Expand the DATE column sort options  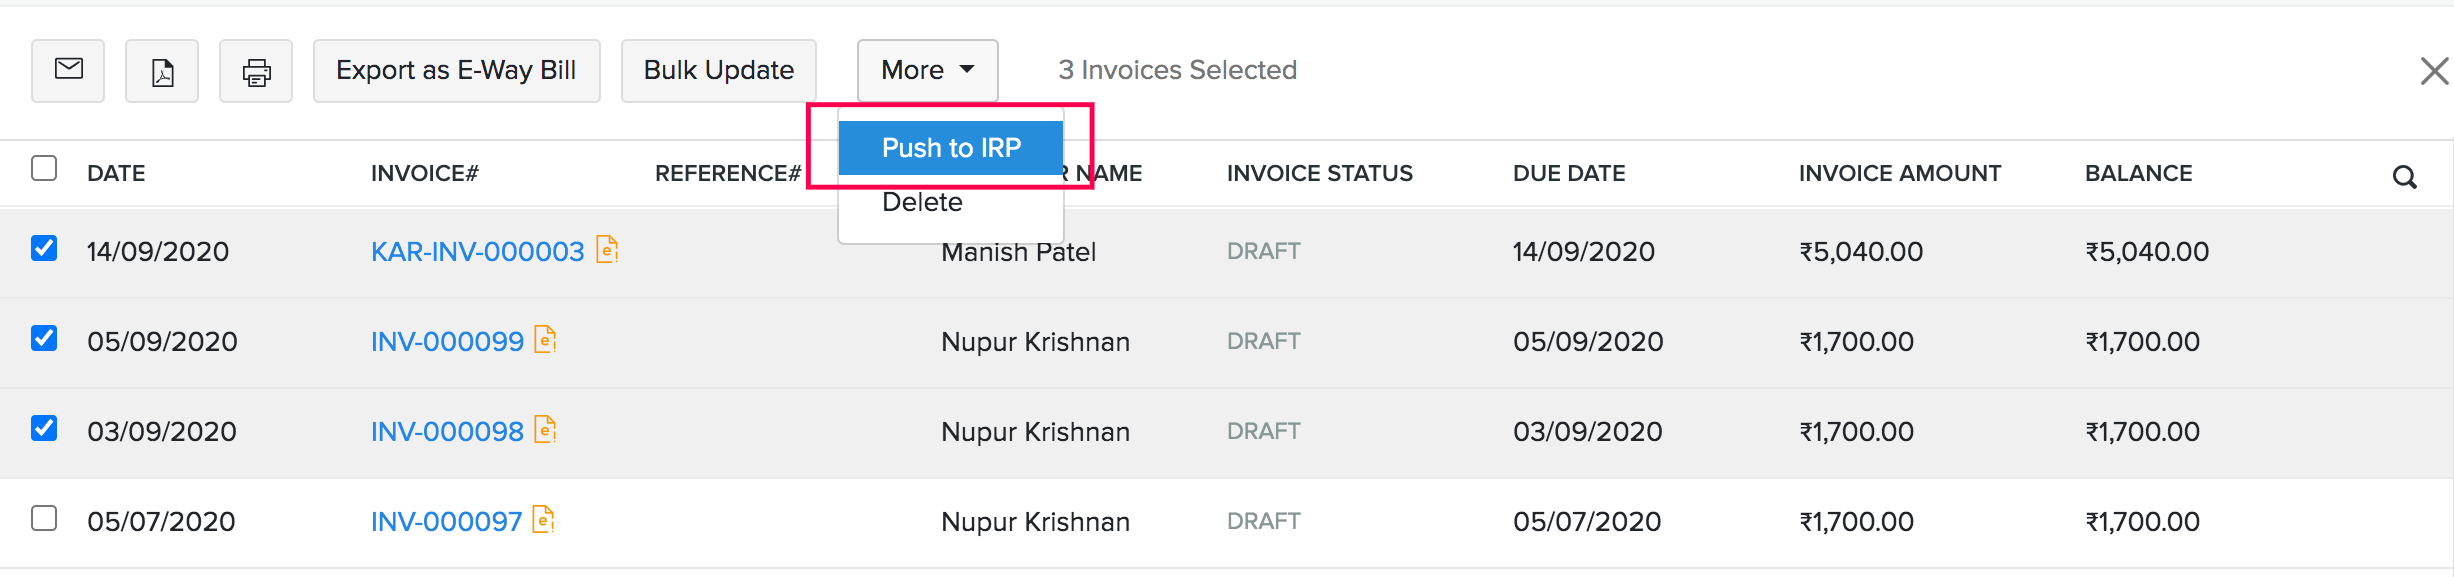[116, 172]
